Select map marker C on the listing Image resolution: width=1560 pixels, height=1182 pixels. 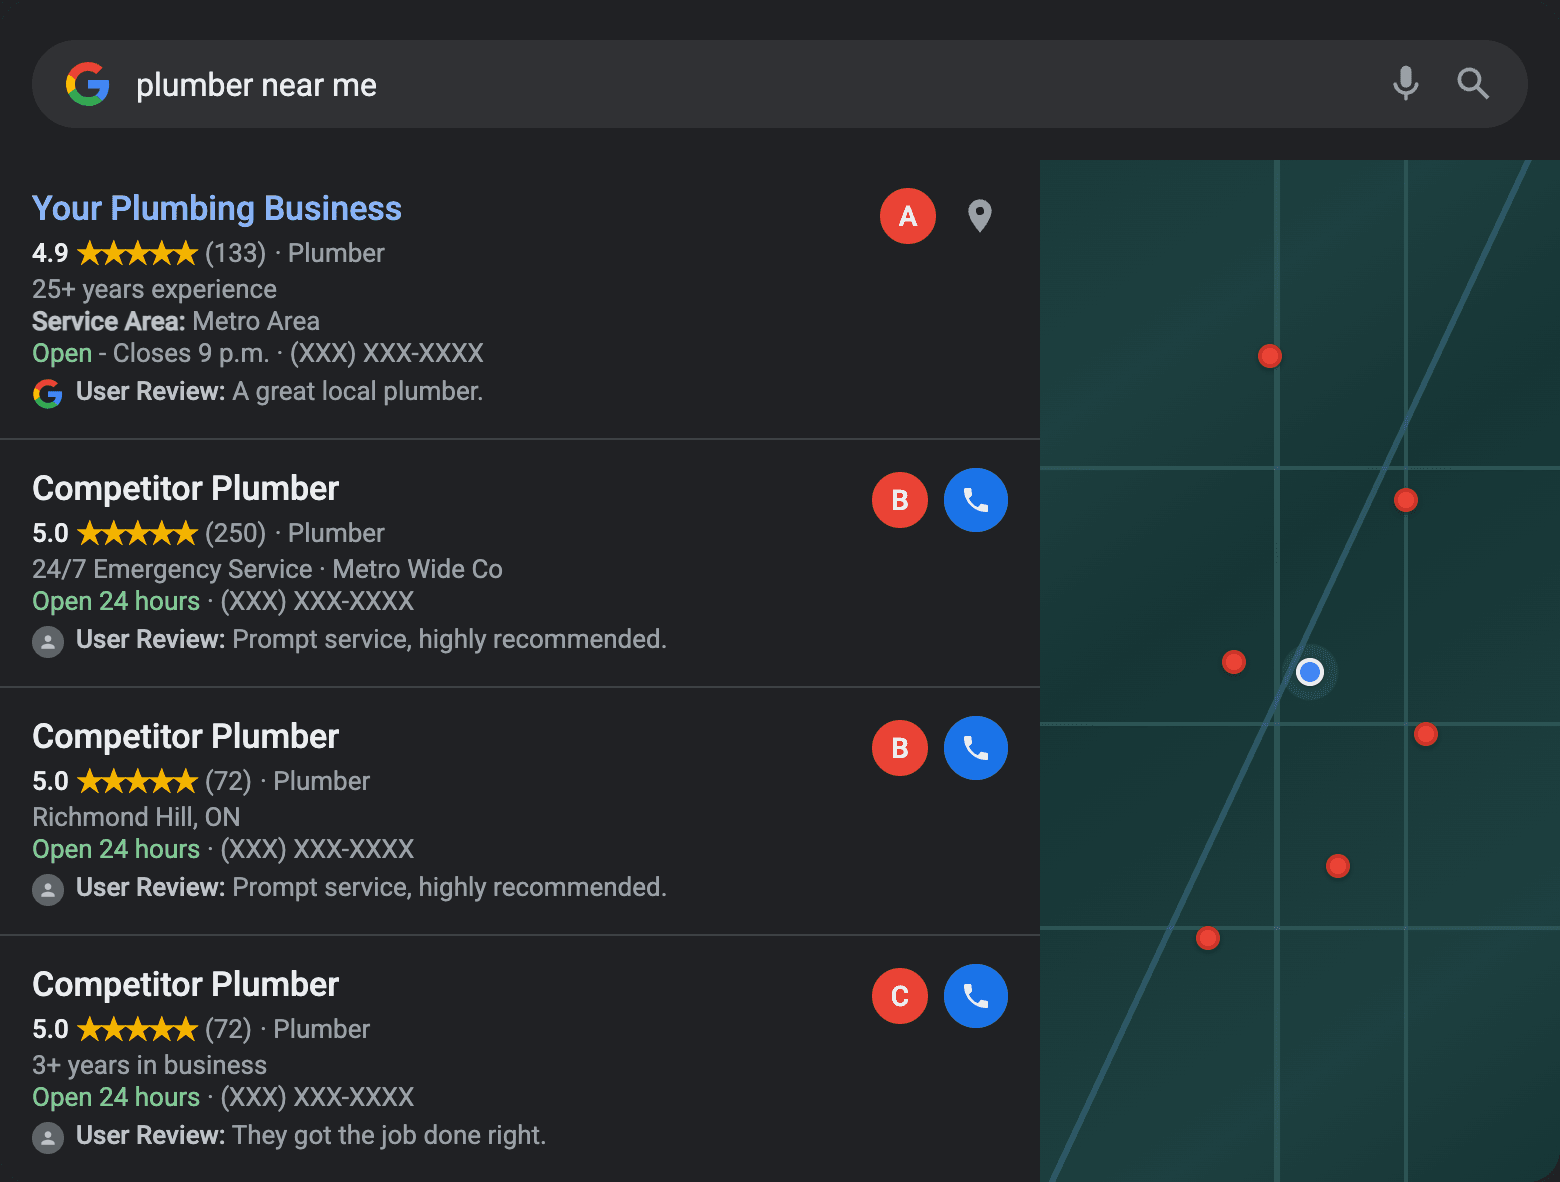pyautogui.click(x=899, y=996)
